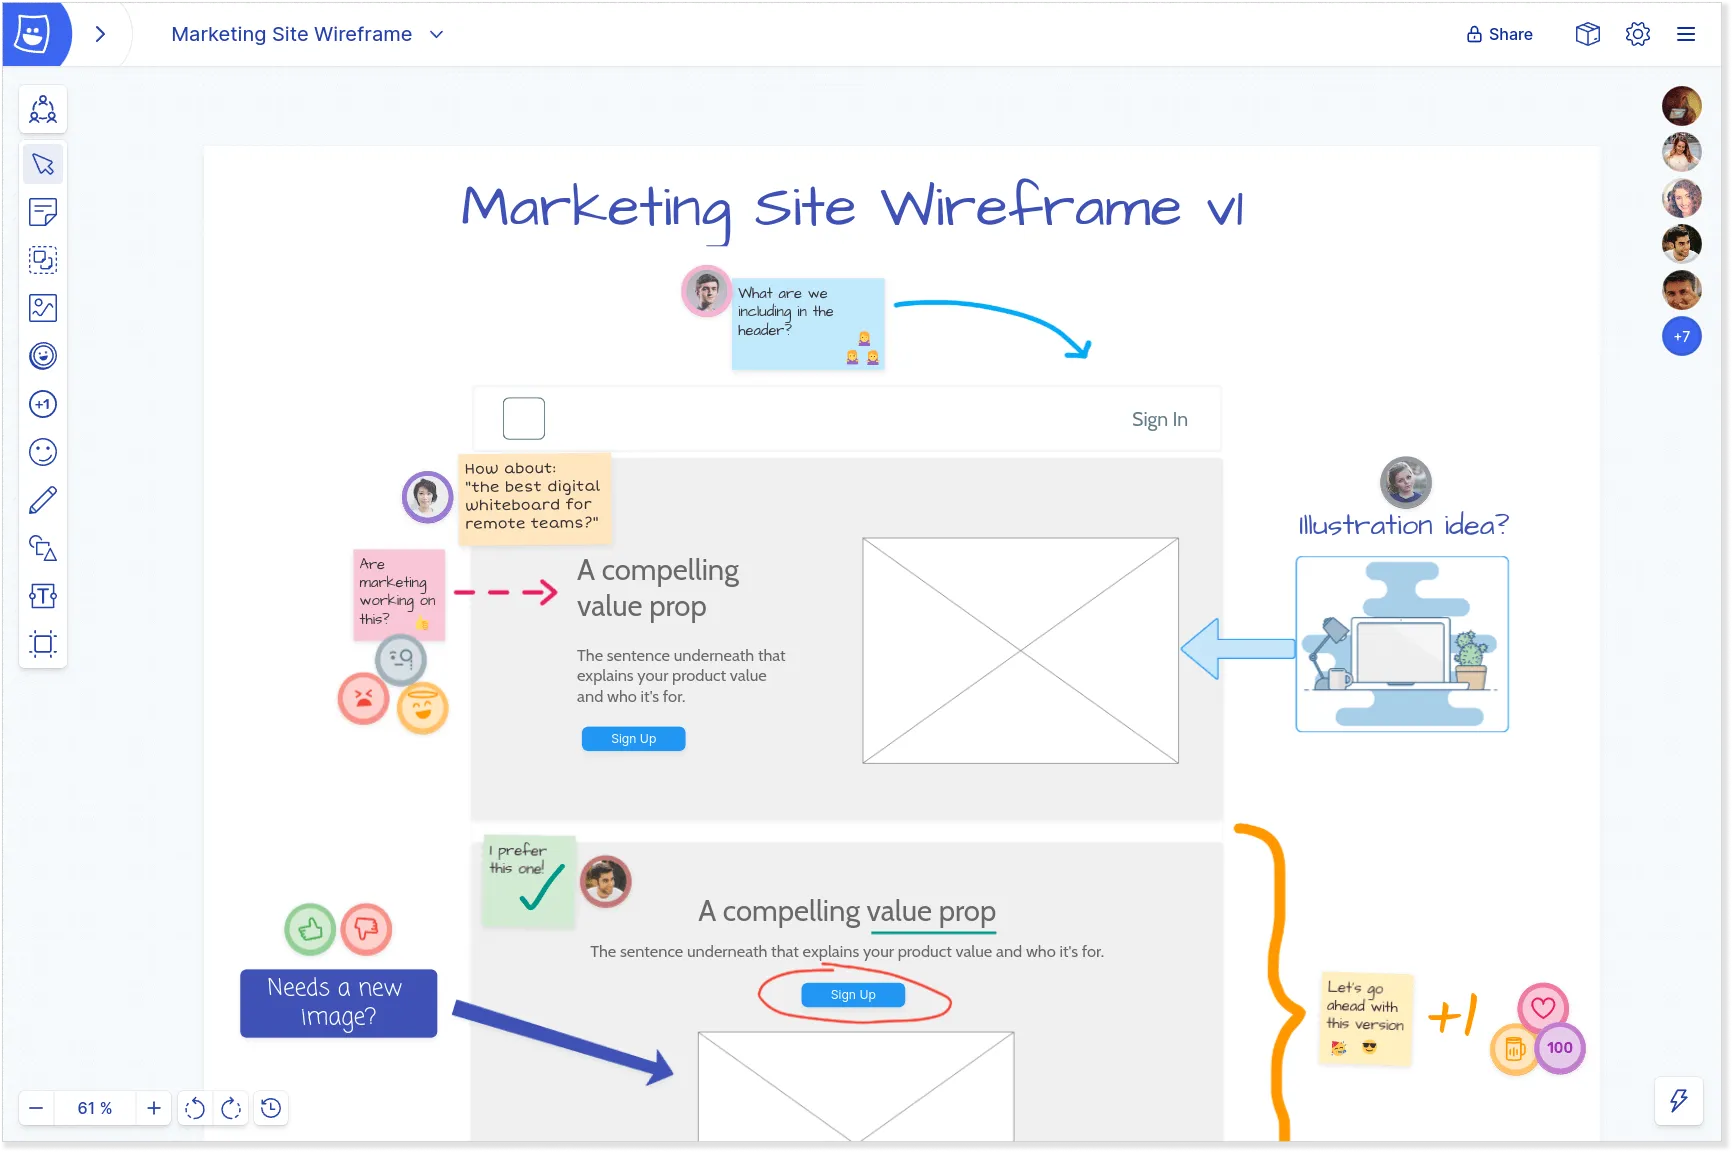
Task: Expand the Marketing Site Wireframe title dropdown
Action: click(436, 34)
